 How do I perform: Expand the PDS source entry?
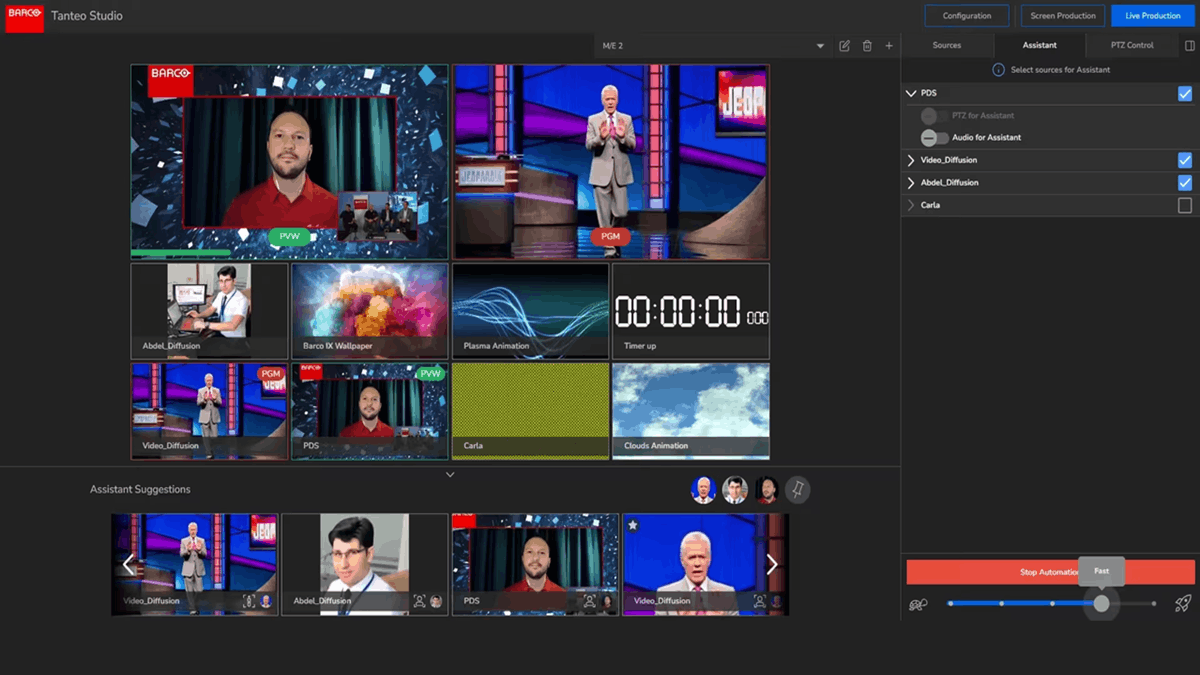910,92
